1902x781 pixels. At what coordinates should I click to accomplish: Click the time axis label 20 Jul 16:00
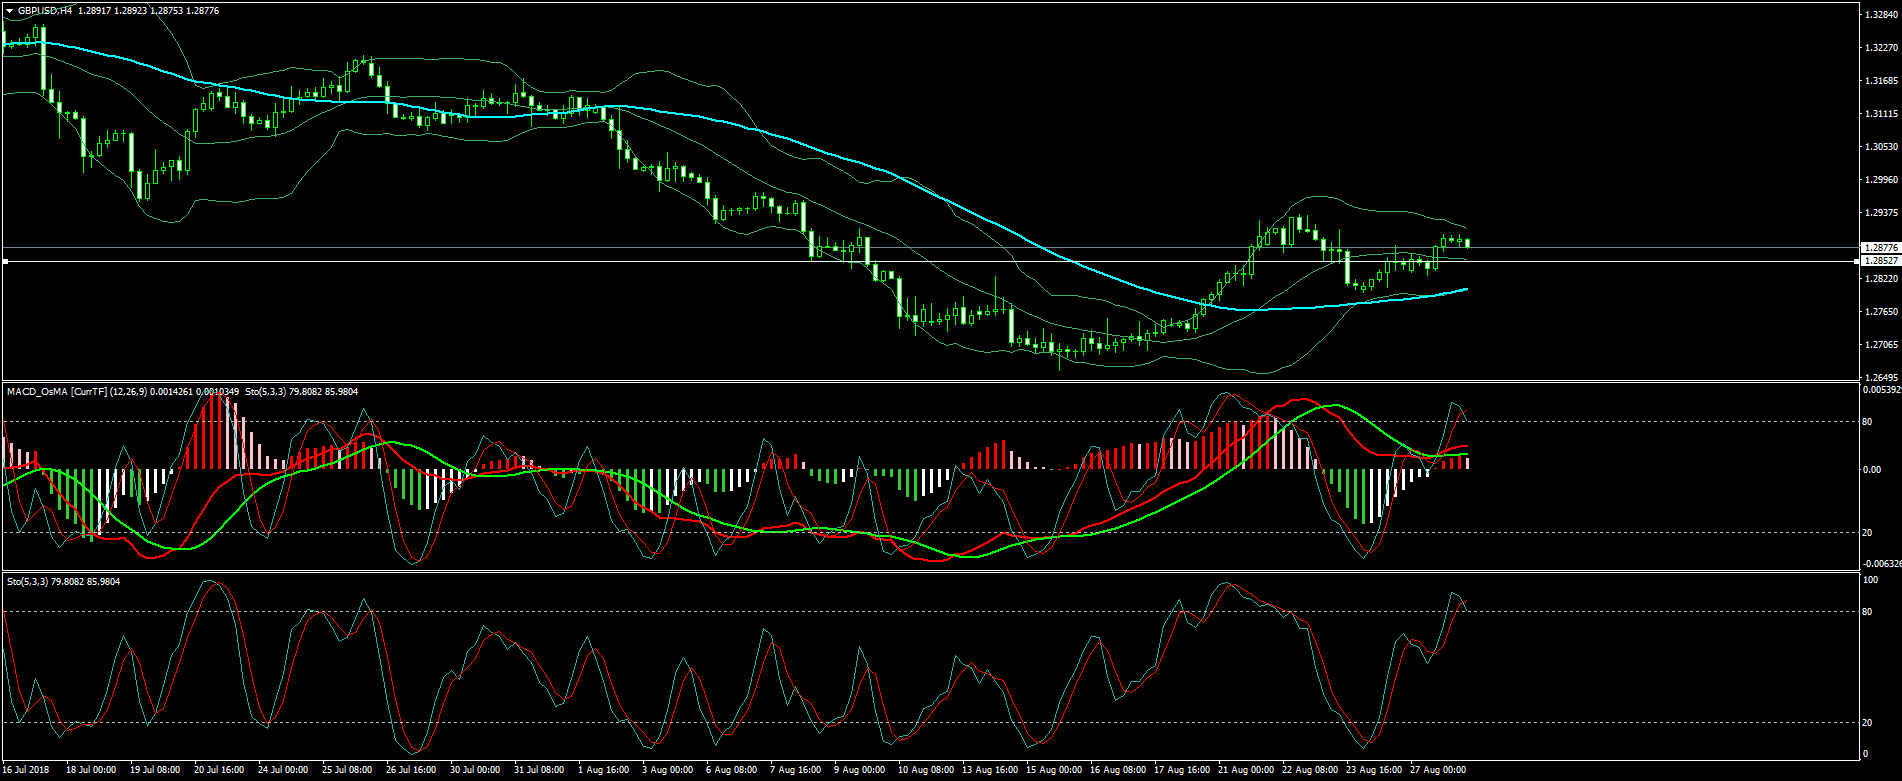point(219,770)
